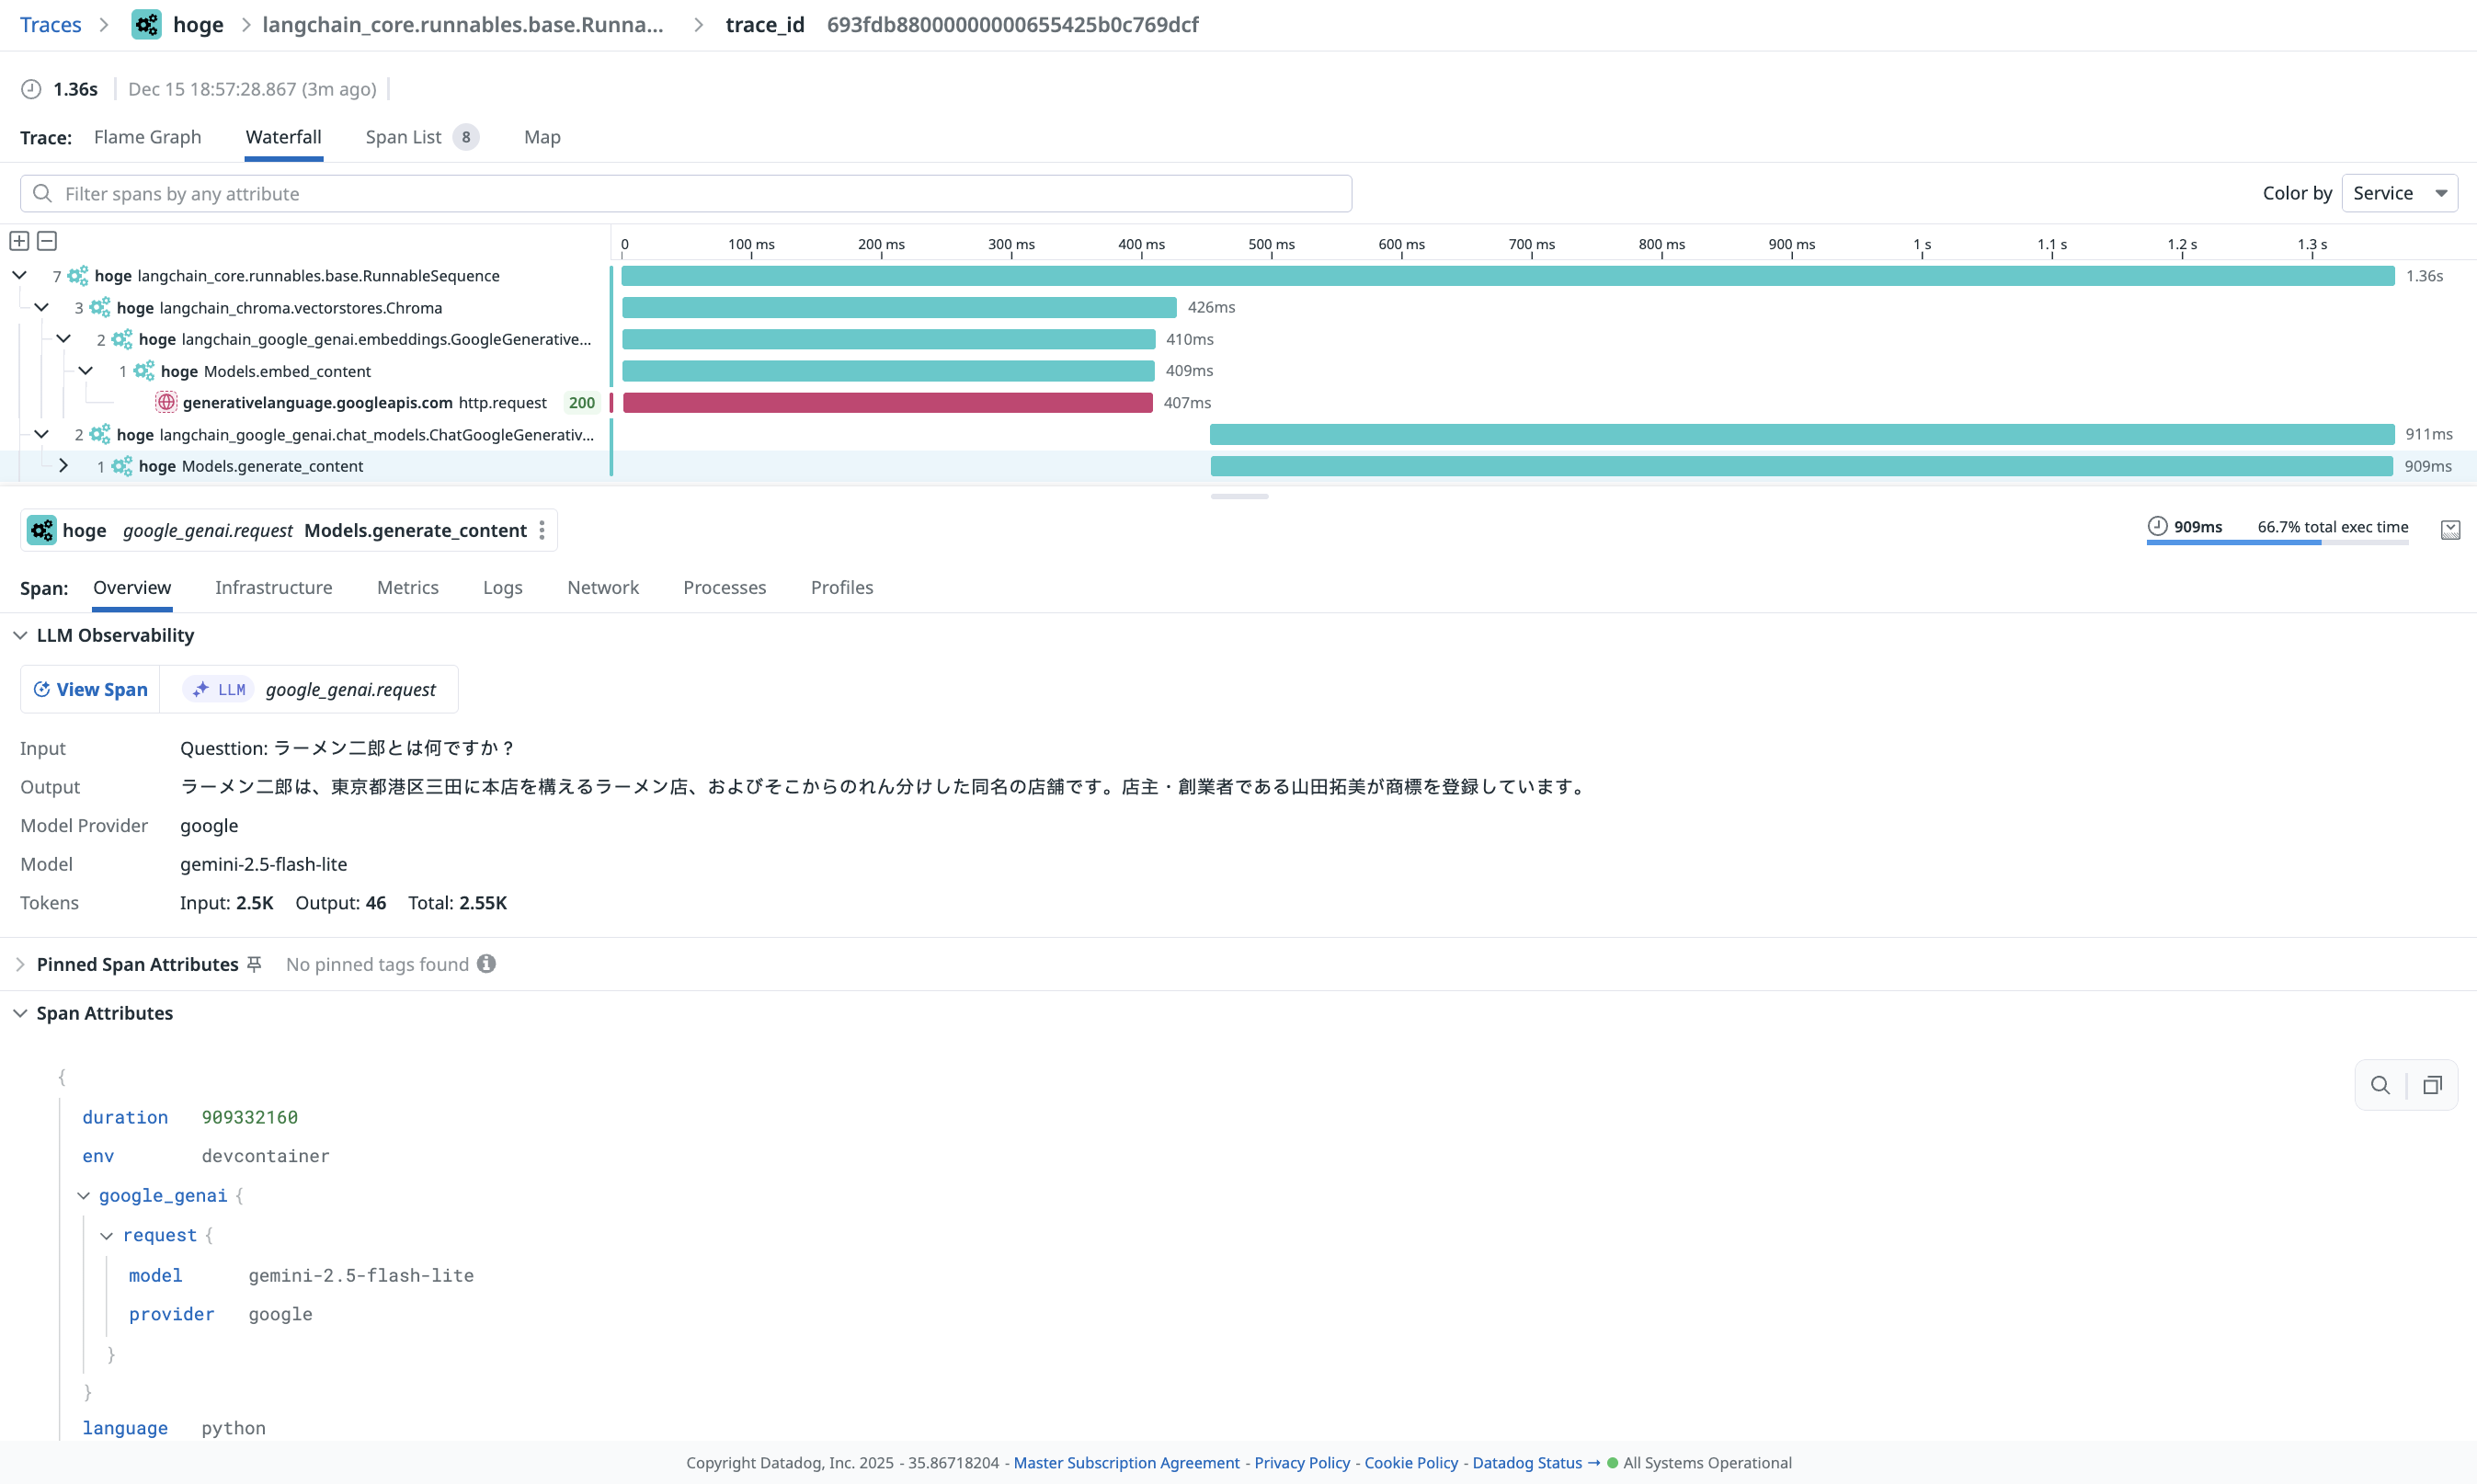Screen dimensions: 2477x1484
Task: Click the info icon beside No pinned tags found
Action: [x=486, y=963]
